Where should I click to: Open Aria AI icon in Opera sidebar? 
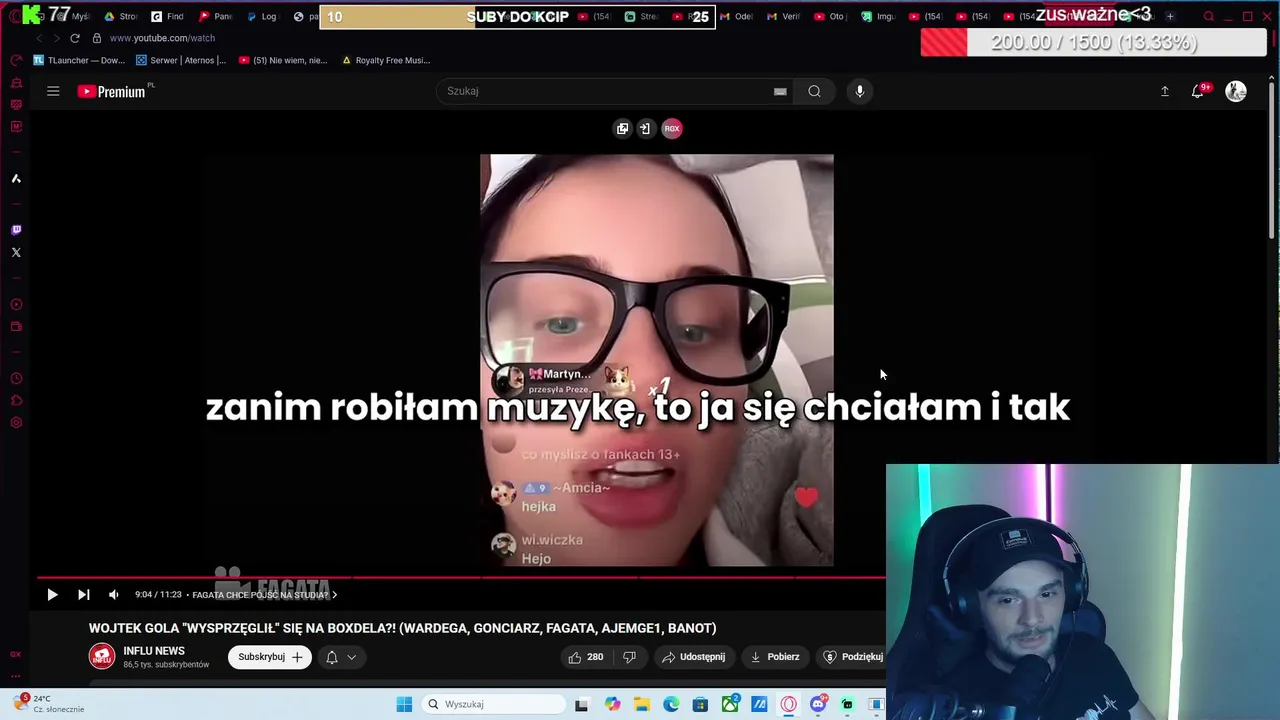[x=16, y=178]
